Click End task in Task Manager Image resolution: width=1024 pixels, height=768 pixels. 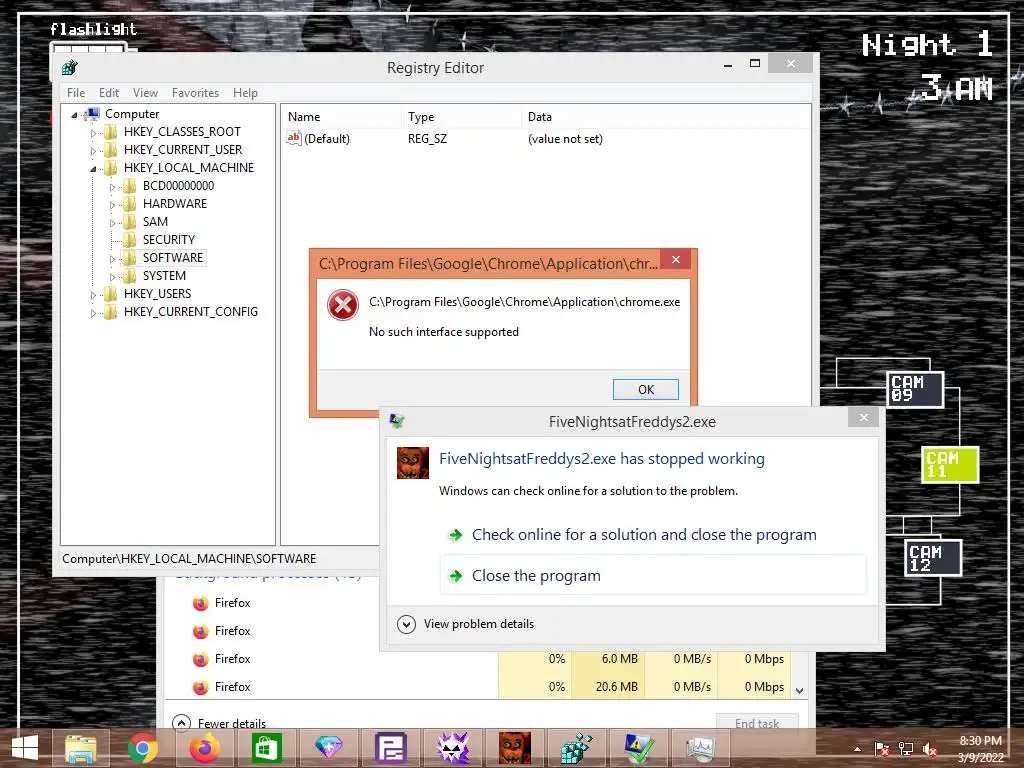click(757, 723)
